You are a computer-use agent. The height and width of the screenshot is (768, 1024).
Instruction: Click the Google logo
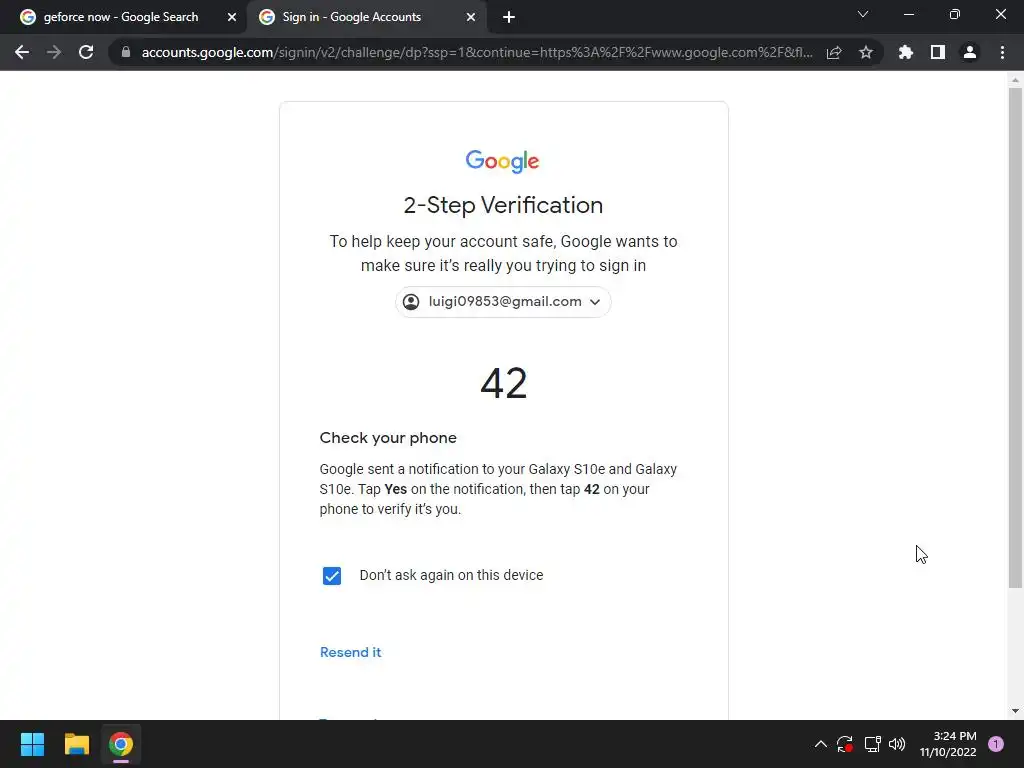point(502,161)
